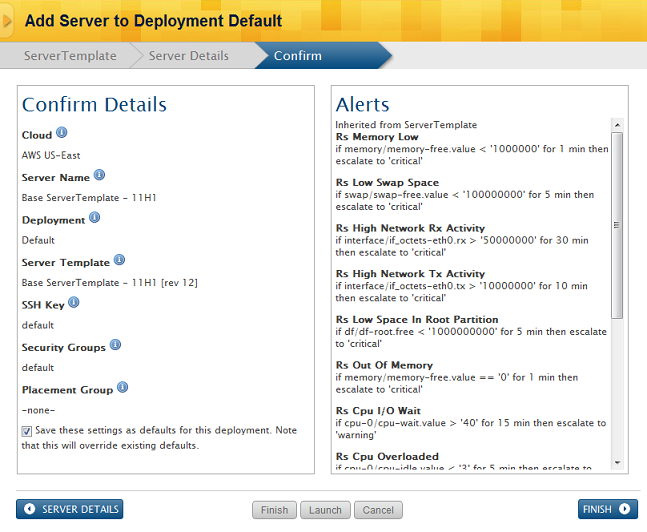Click Rs Low Space In Root Partition
647x532 pixels.
(x=417, y=319)
